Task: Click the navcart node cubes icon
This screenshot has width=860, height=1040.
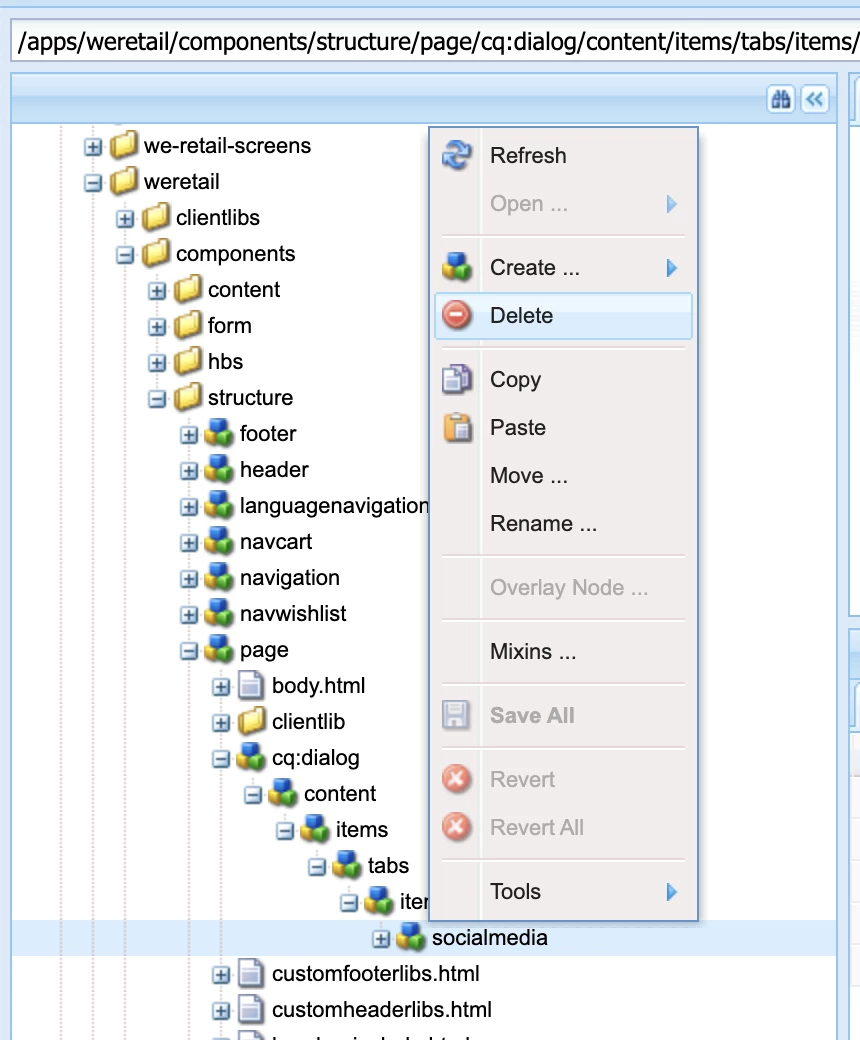Action: click(219, 541)
